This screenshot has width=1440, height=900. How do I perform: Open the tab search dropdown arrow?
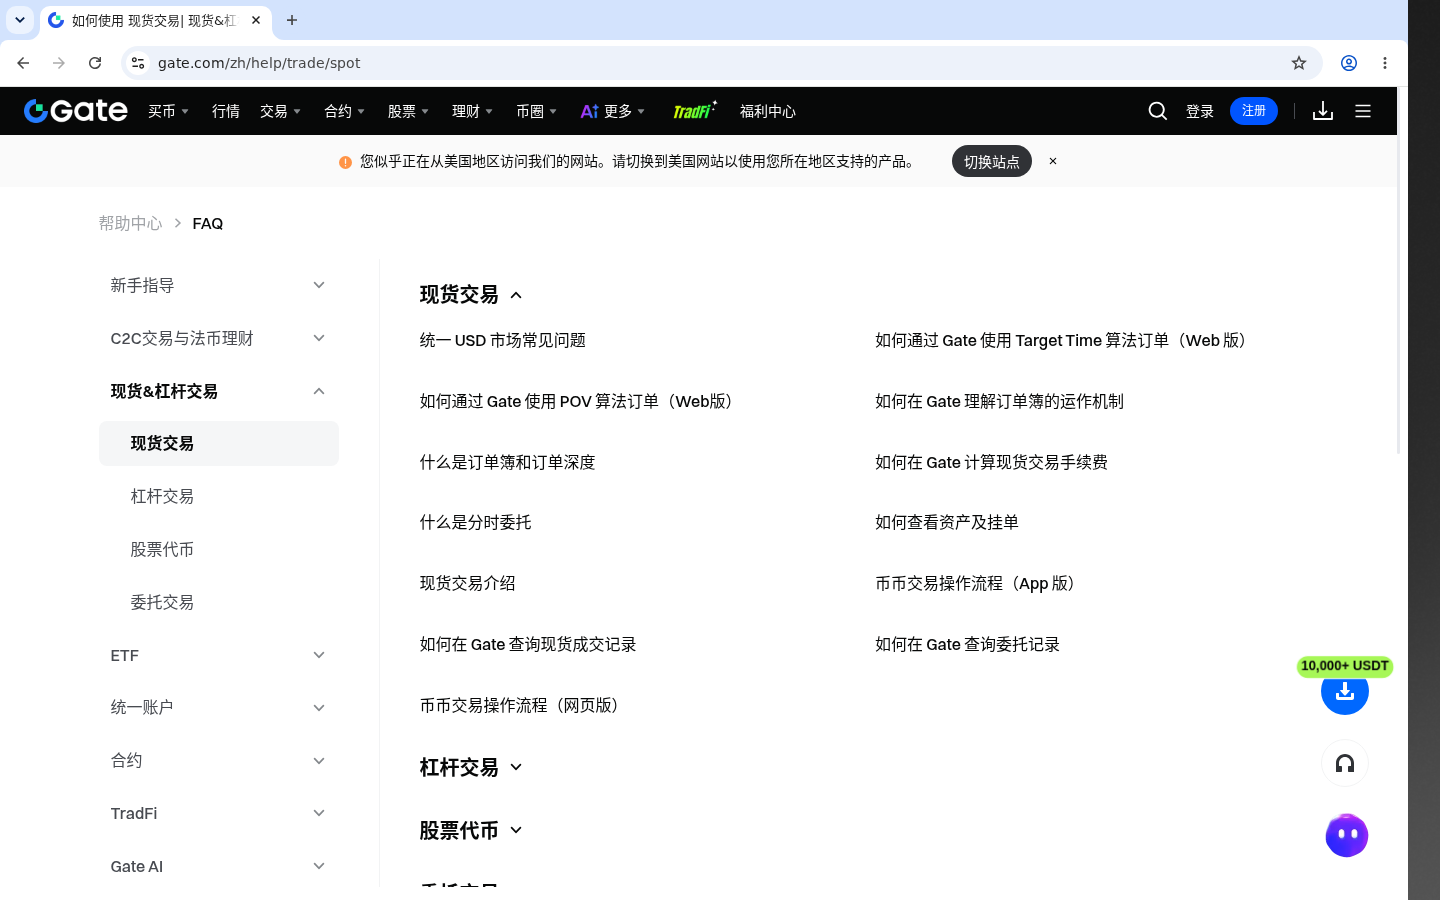tap(20, 20)
